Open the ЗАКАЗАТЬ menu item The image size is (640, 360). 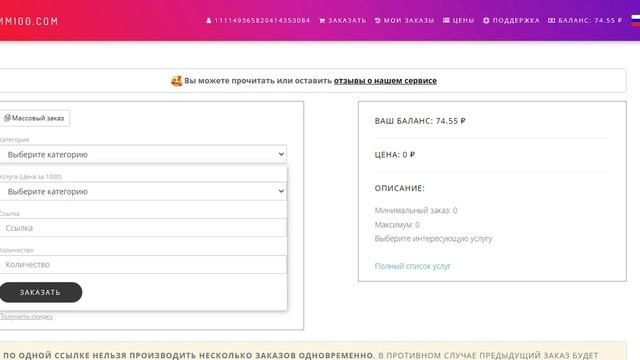point(347,20)
